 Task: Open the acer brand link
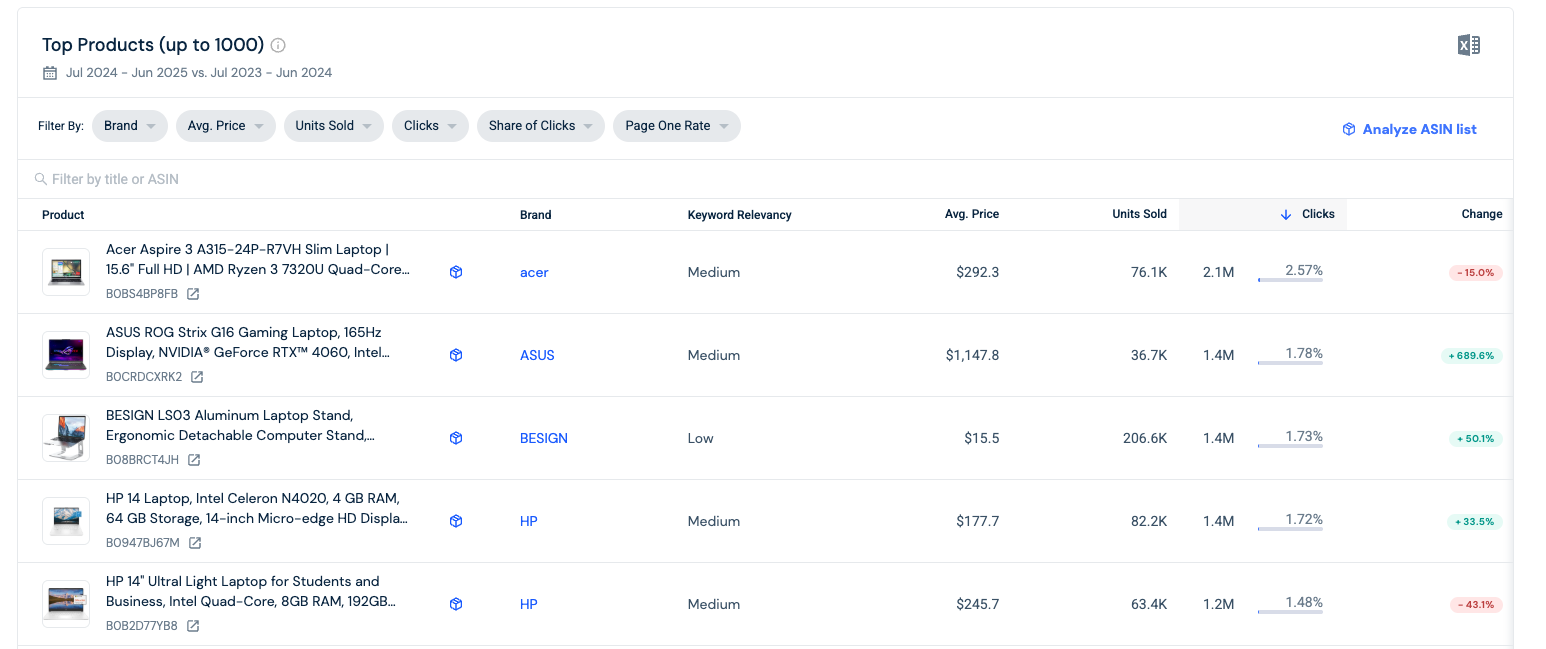(x=534, y=272)
